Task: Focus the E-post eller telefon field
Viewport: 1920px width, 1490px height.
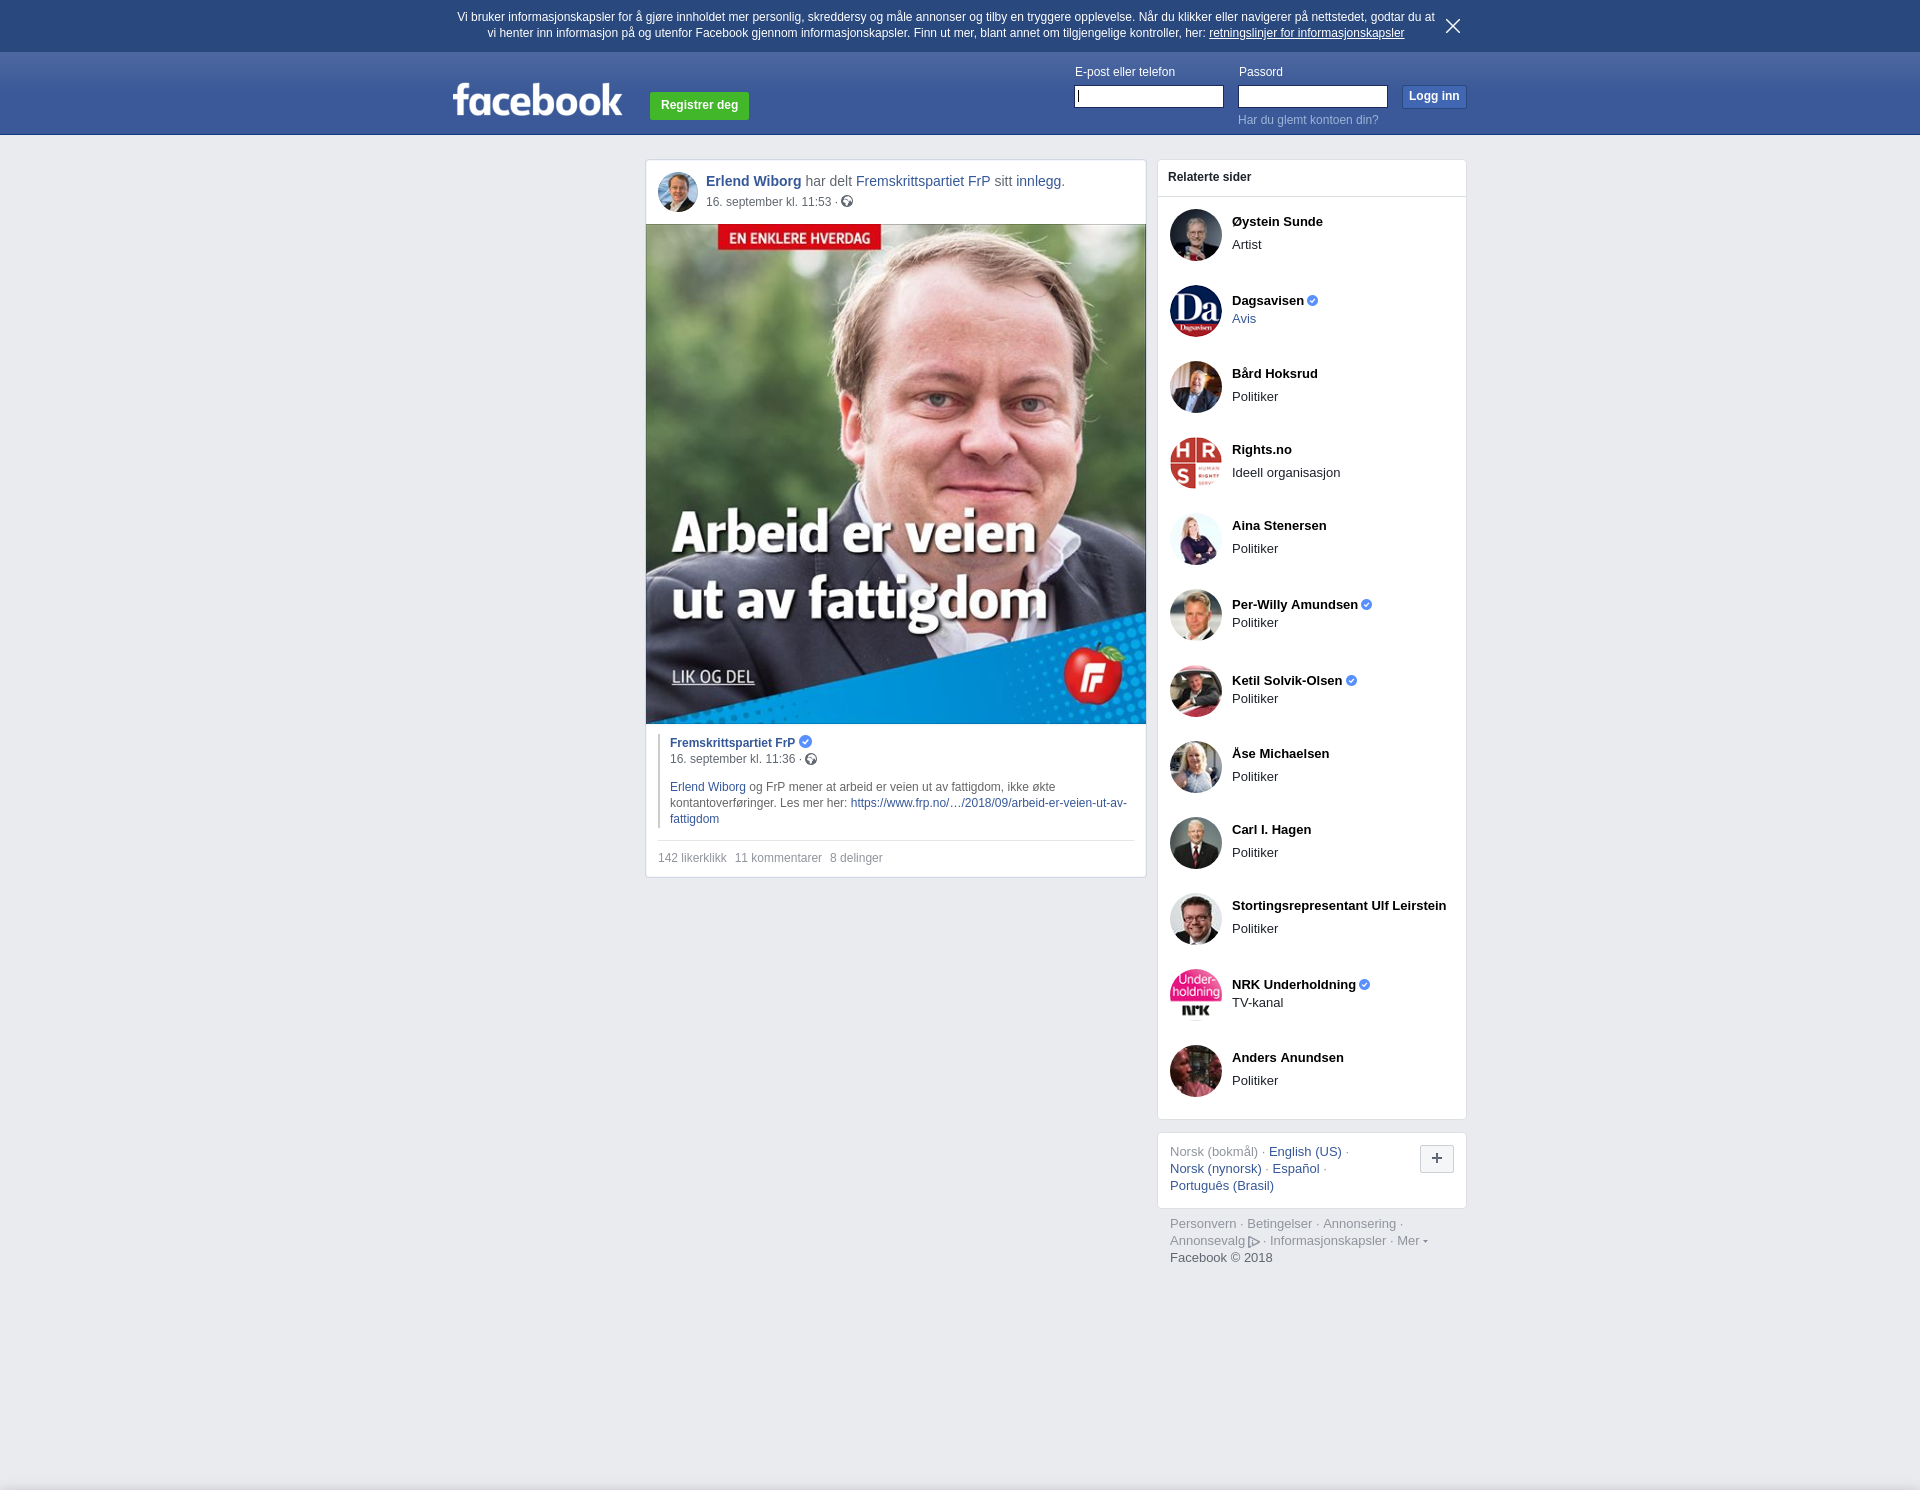Action: (x=1148, y=96)
